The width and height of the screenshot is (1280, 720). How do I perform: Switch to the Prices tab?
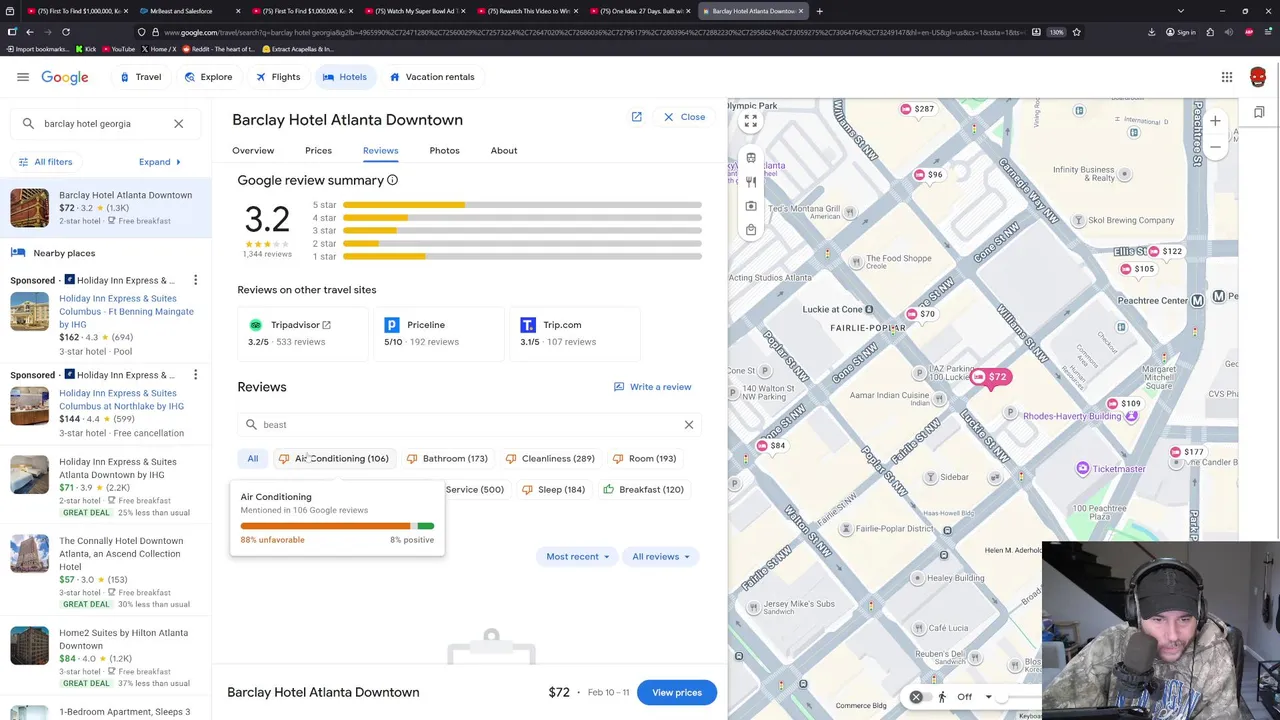click(x=318, y=150)
